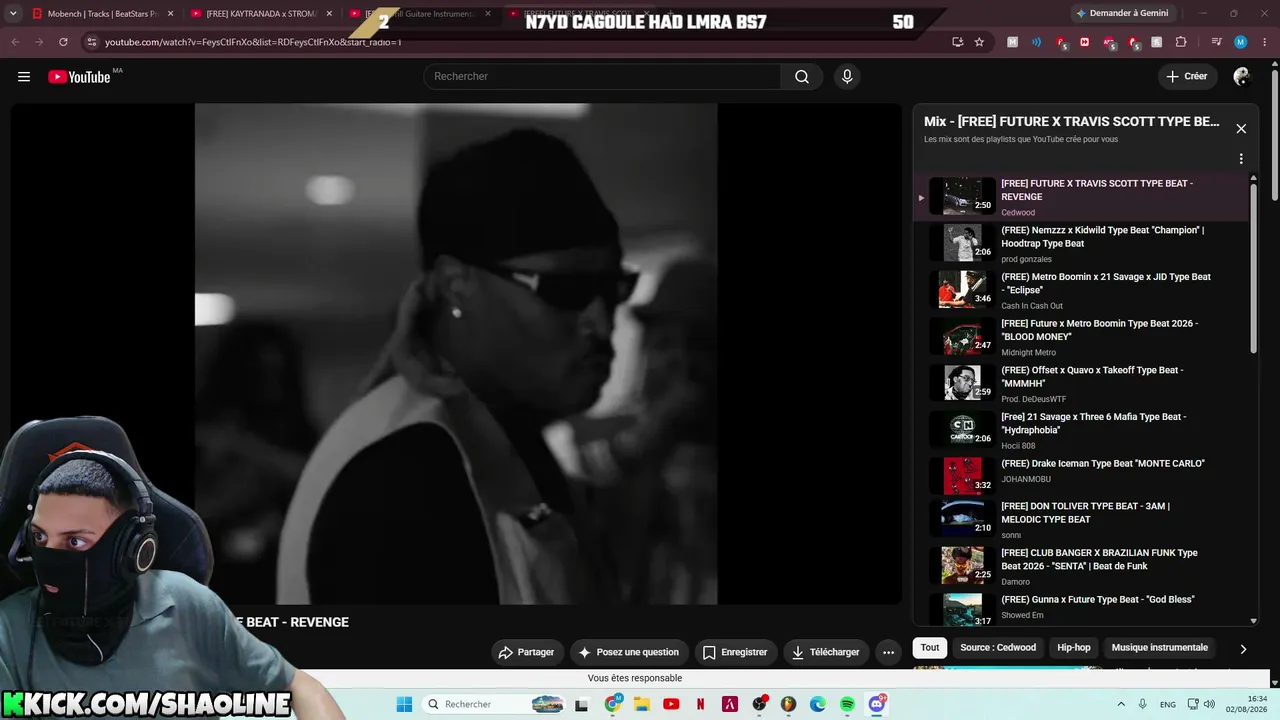Open the Windows Start menu
1280x720 pixels.
(404, 704)
